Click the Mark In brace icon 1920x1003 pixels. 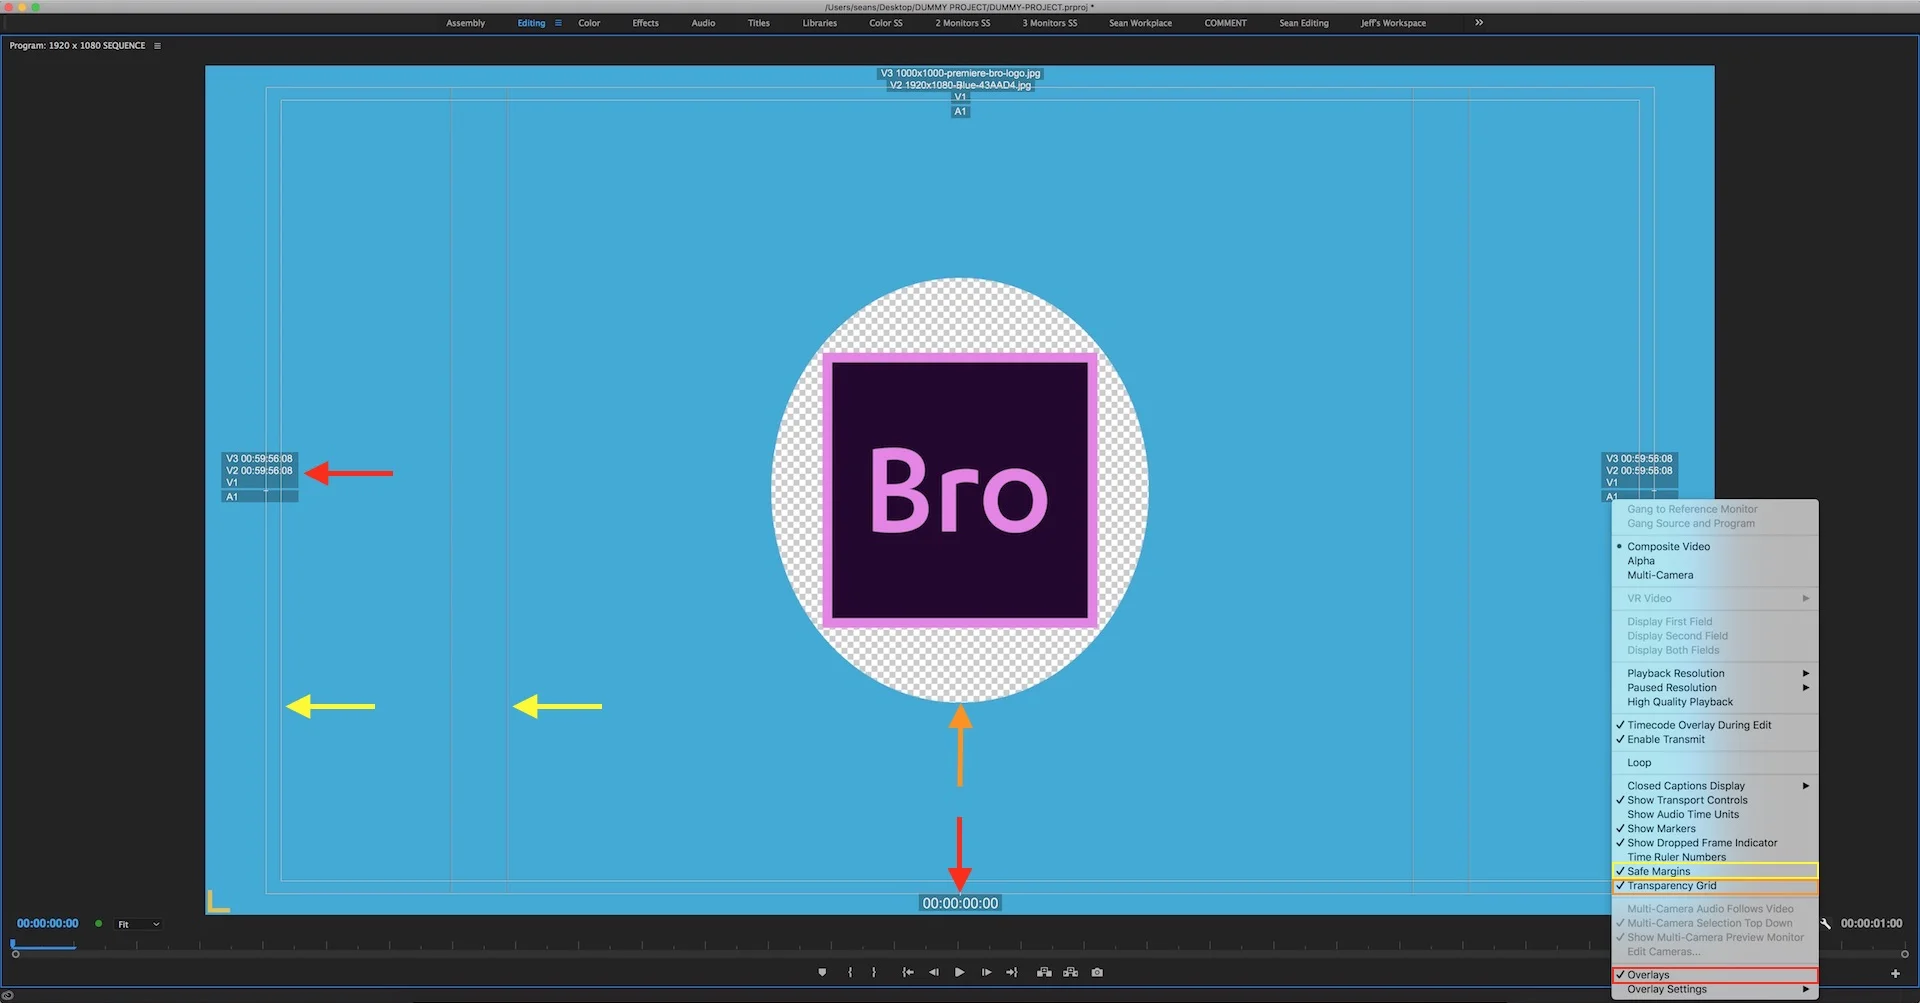(x=850, y=972)
